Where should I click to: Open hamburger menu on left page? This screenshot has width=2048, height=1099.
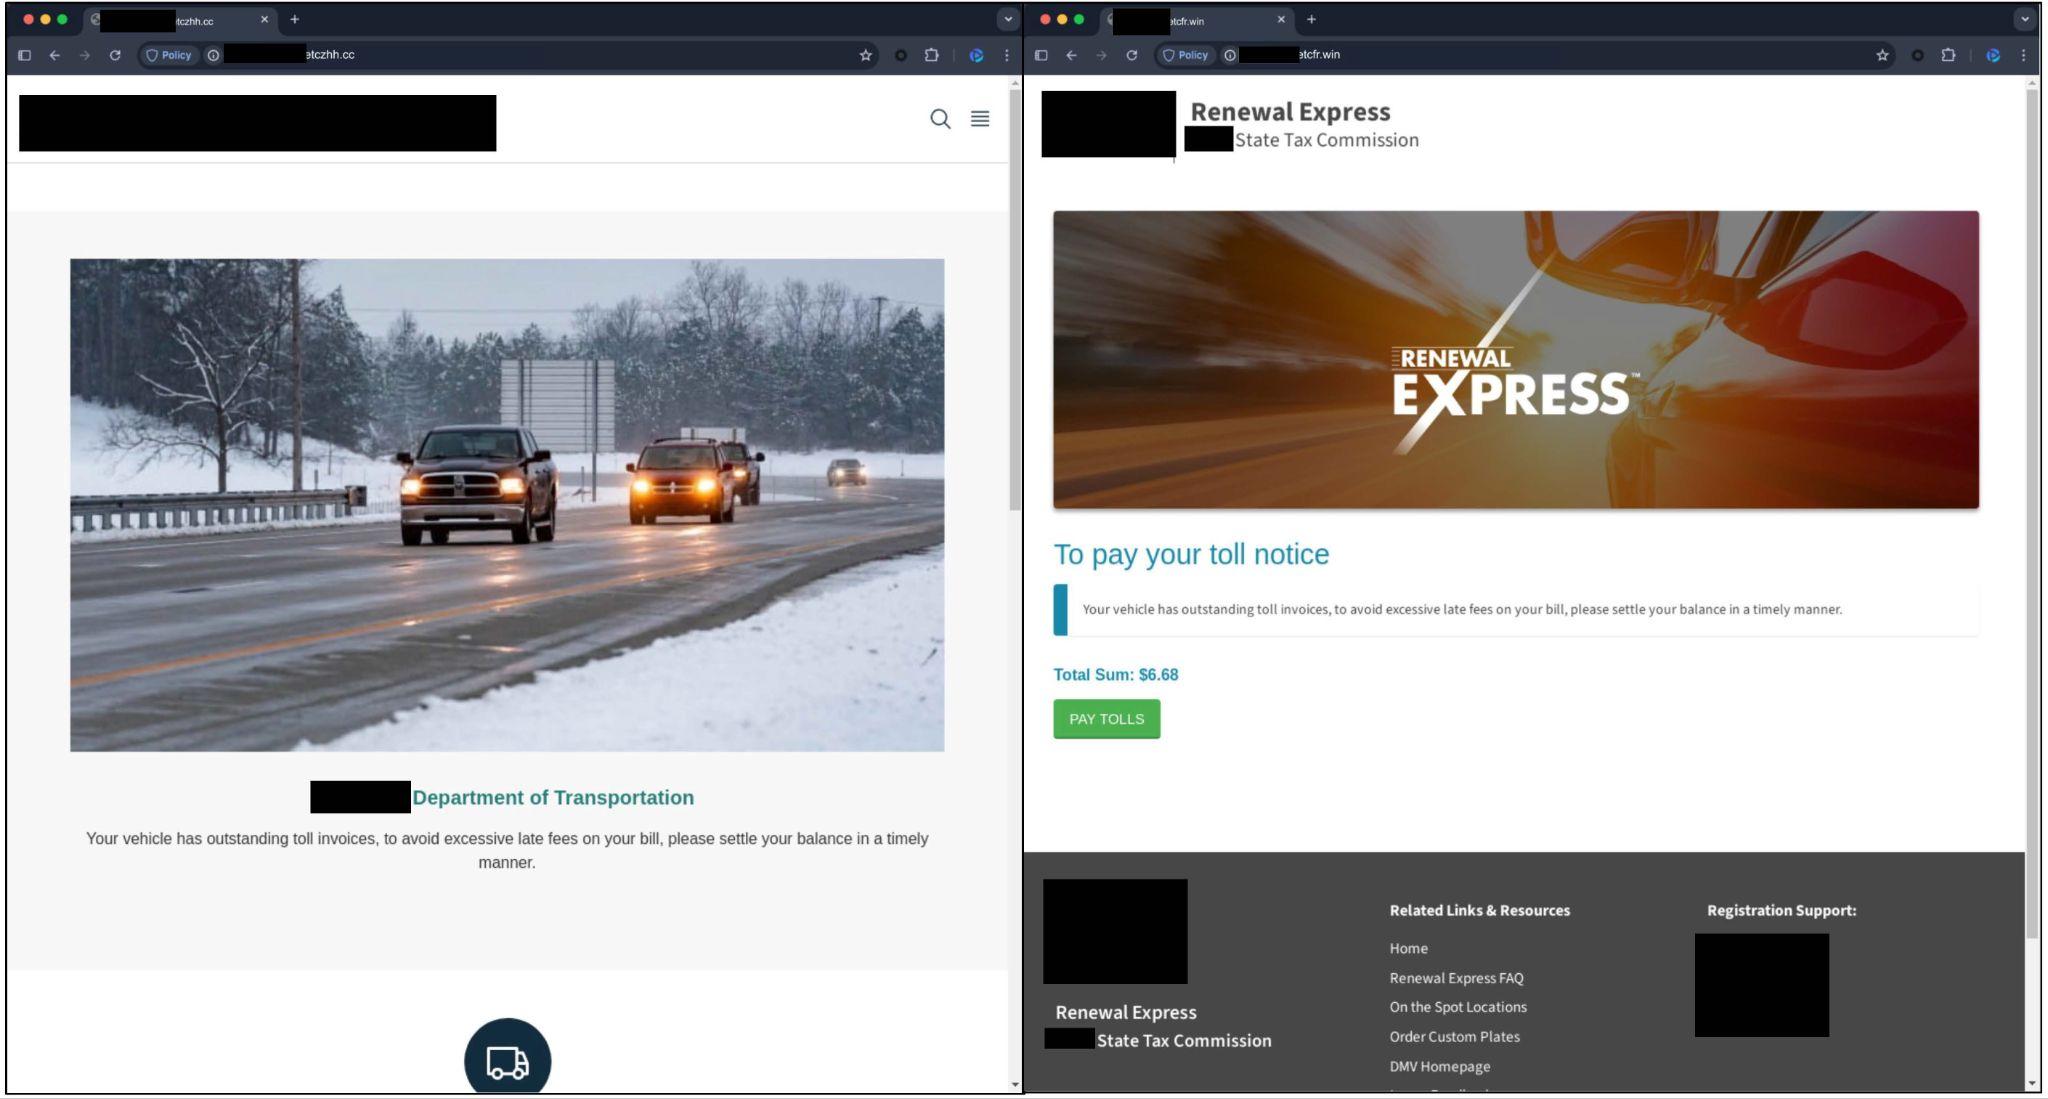pyautogui.click(x=980, y=119)
